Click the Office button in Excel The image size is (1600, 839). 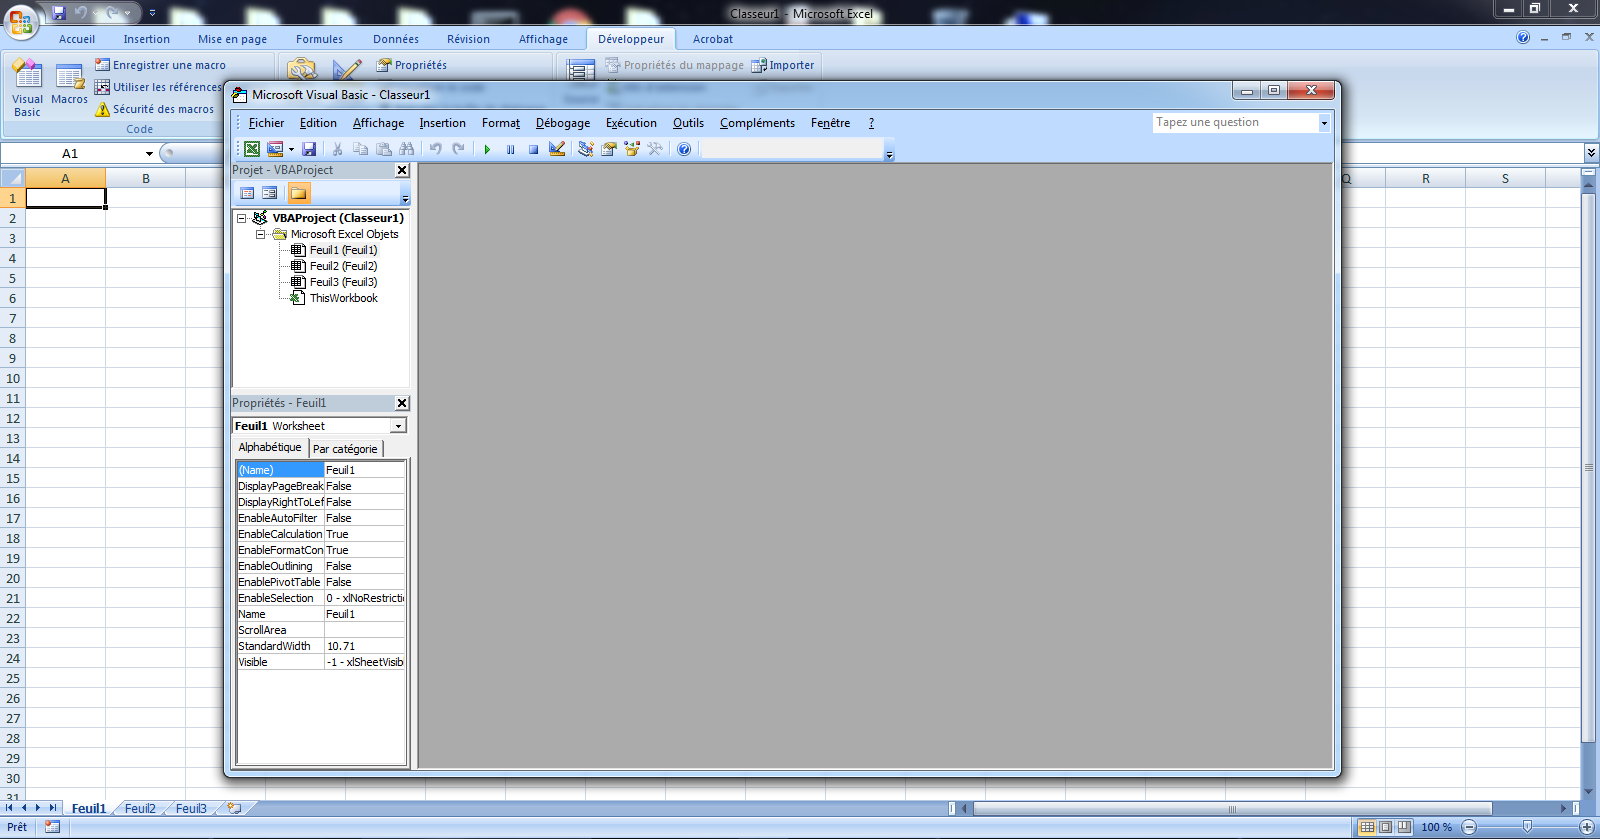(20, 20)
